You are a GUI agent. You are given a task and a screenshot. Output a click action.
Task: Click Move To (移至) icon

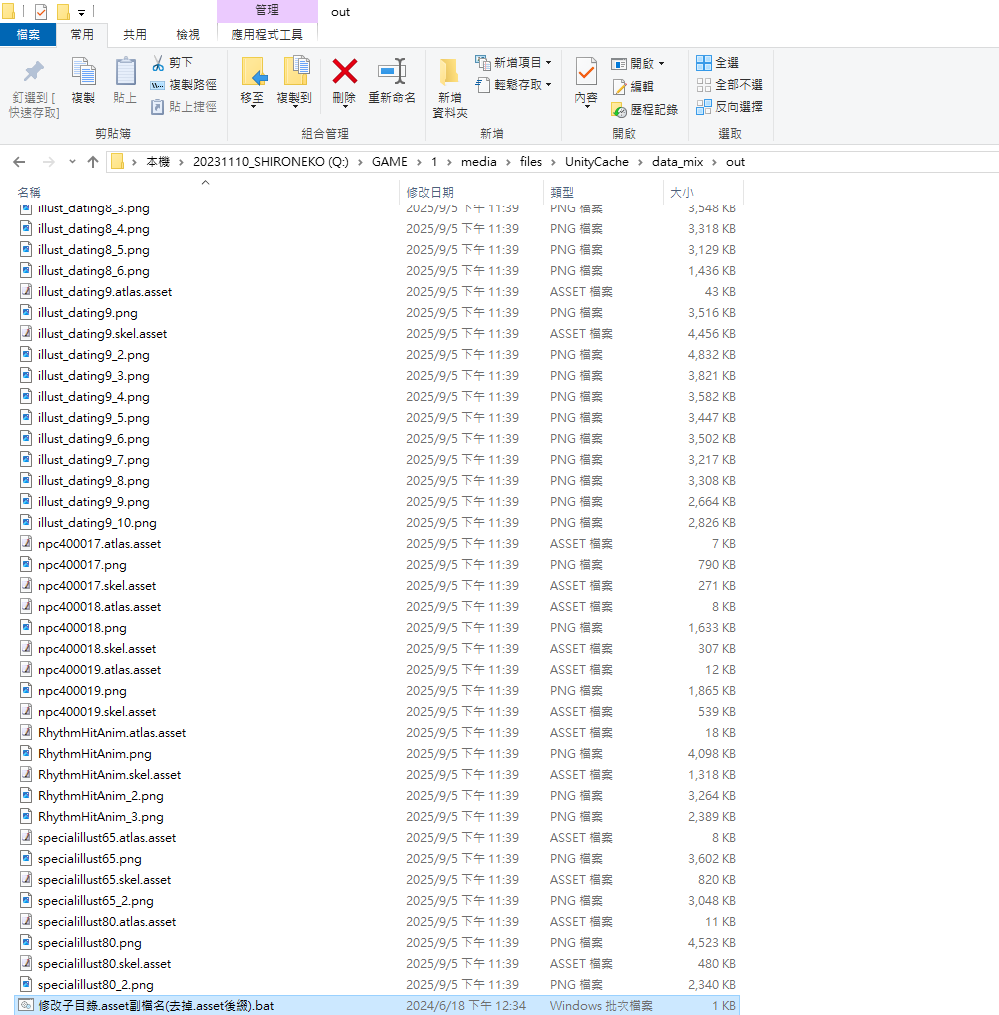[x=253, y=72]
